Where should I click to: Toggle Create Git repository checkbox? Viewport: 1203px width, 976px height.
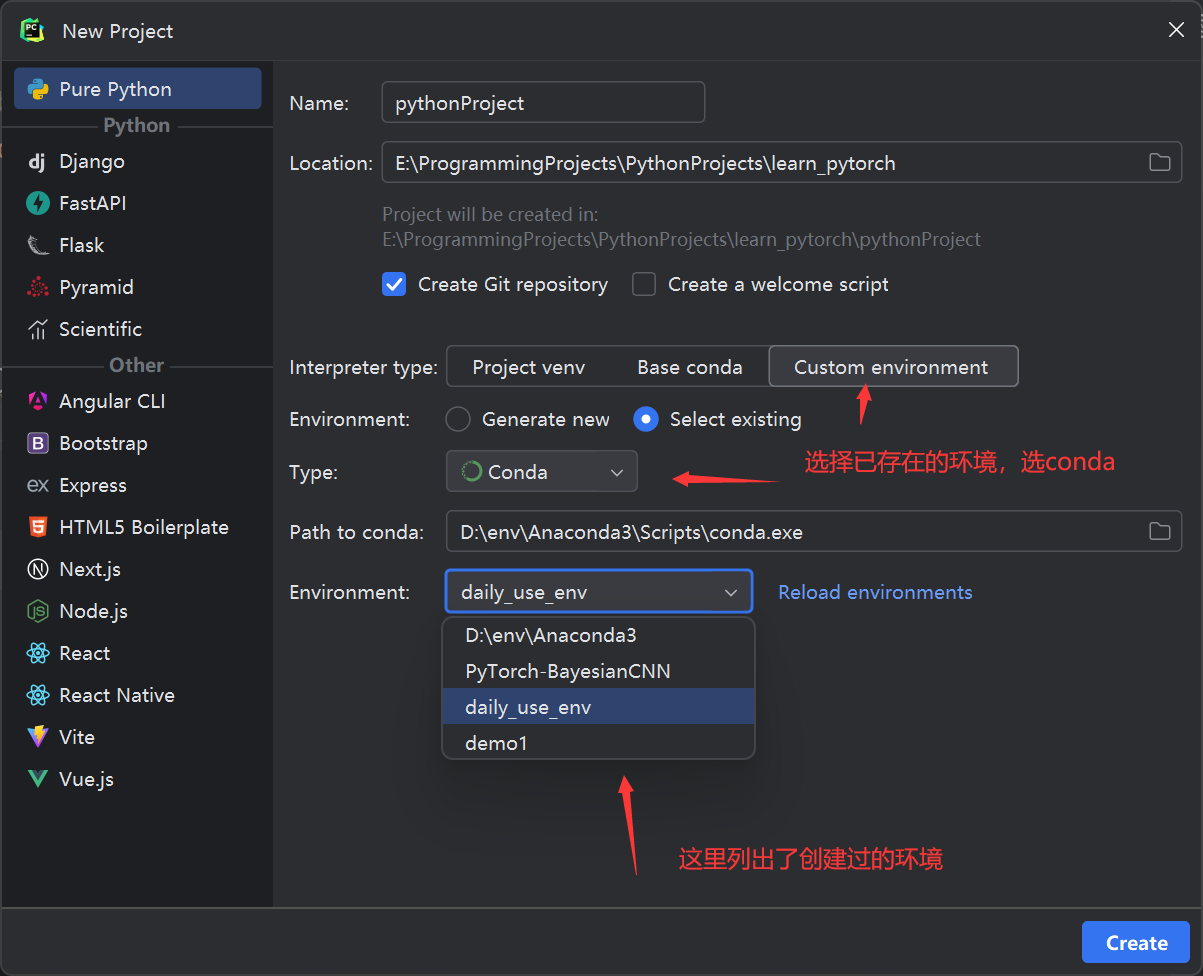(394, 285)
